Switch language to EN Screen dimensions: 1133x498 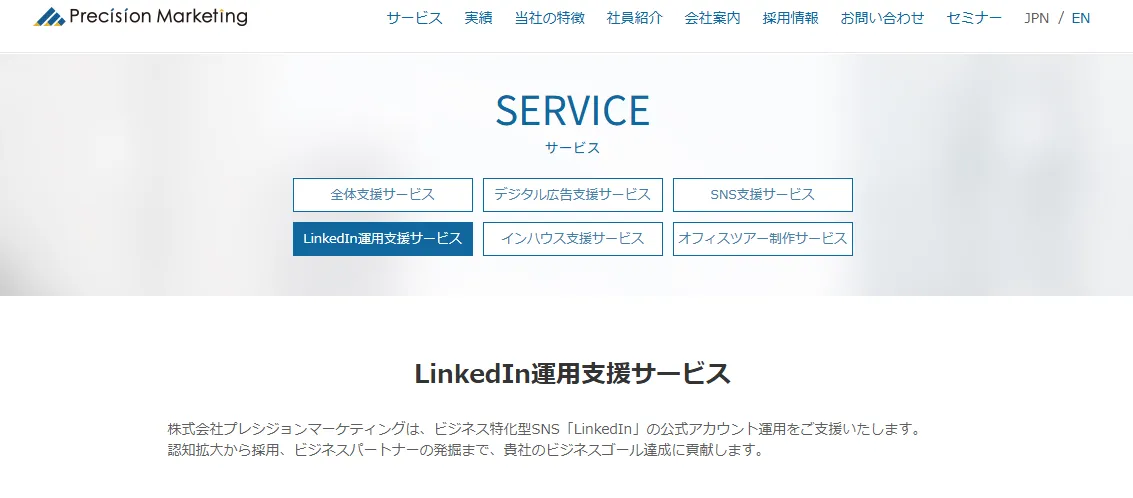(x=1080, y=18)
